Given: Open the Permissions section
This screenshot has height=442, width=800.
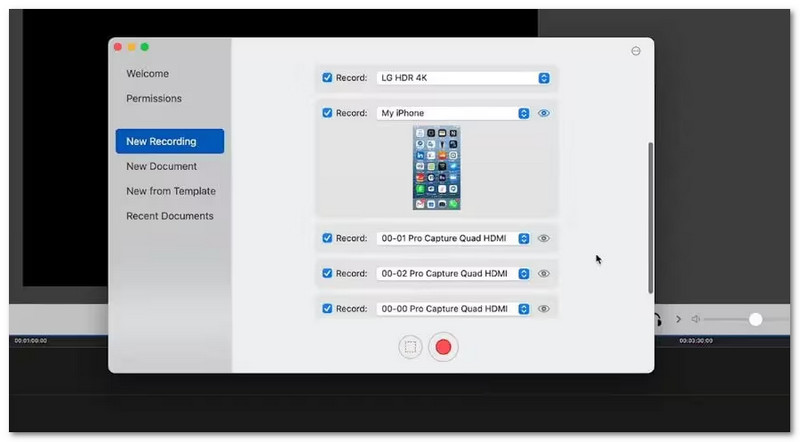Looking at the screenshot, I should pos(154,99).
